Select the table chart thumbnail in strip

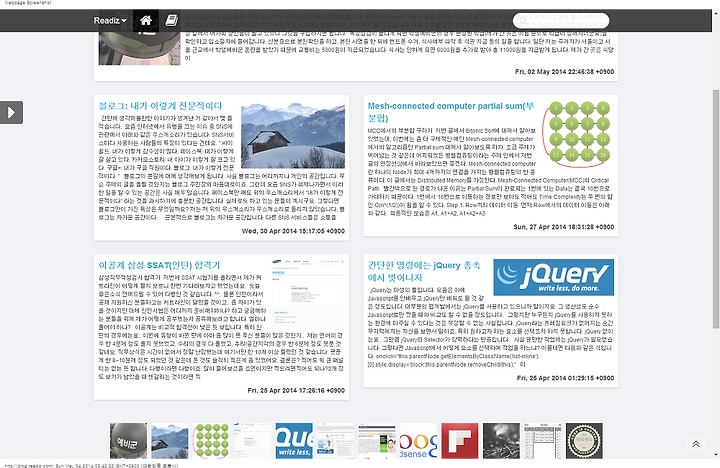pyautogui.click(x=543, y=441)
